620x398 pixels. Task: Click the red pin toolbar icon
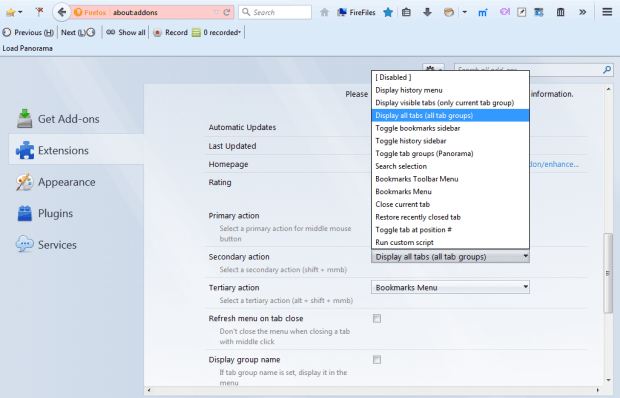pyautogui.click(x=39, y=12)
